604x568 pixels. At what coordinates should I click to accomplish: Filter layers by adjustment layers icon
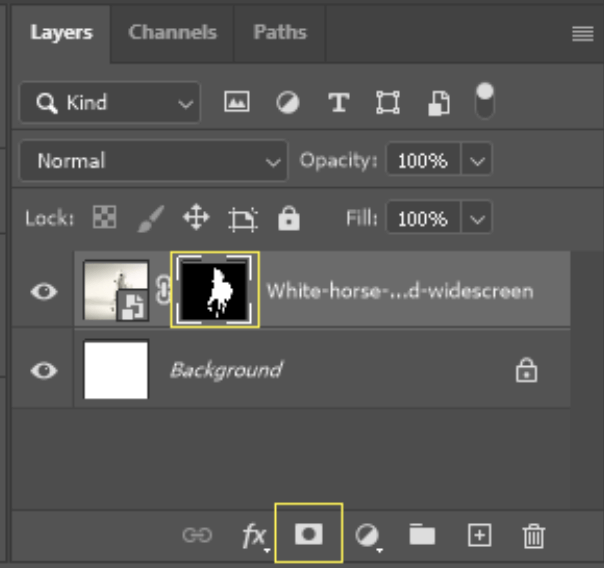coord(288,102)
